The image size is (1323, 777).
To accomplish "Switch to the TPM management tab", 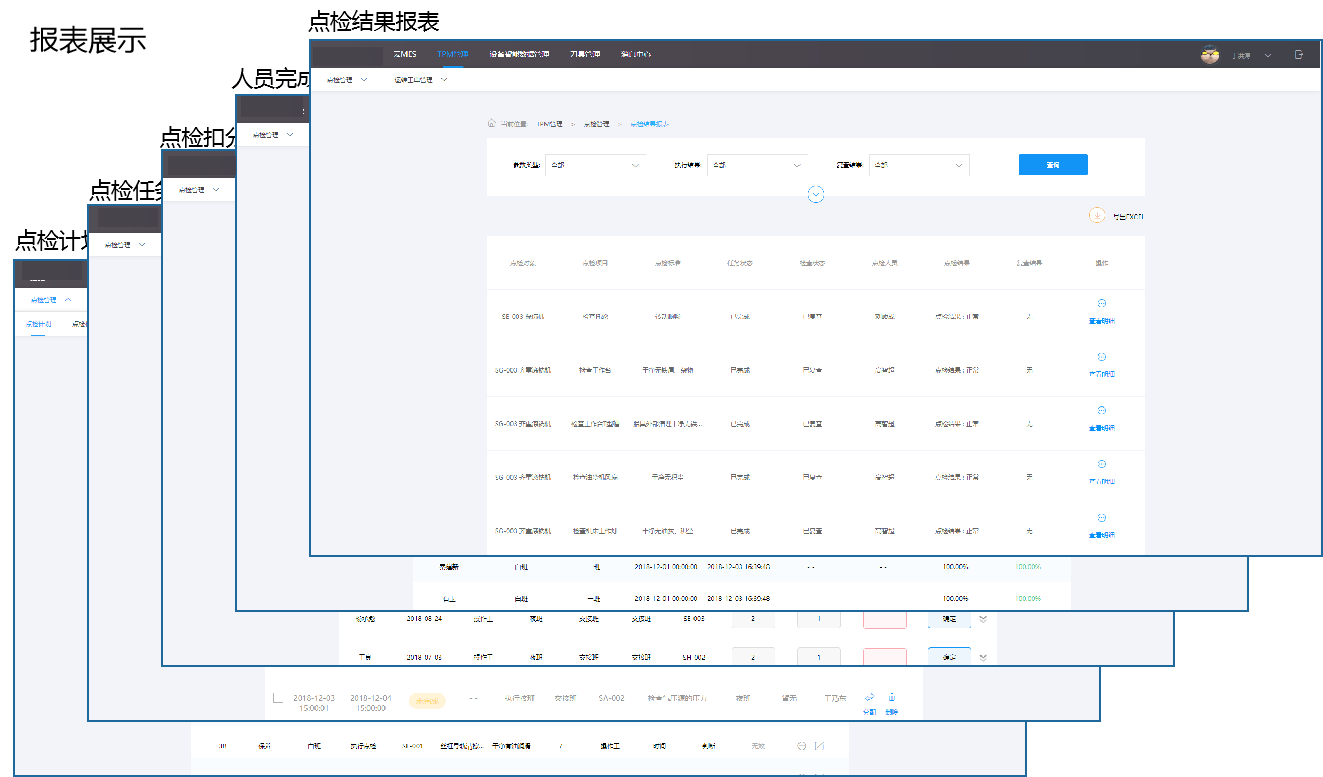I will (x=452, y=54).
